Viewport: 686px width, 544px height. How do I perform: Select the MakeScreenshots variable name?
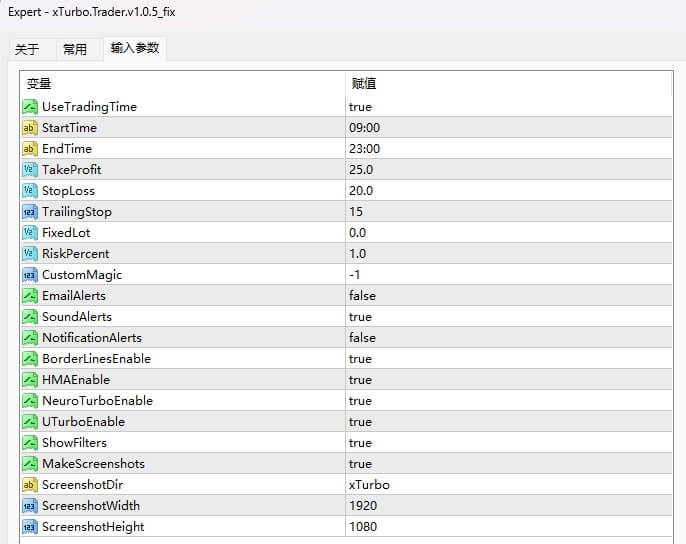[93, 464]
